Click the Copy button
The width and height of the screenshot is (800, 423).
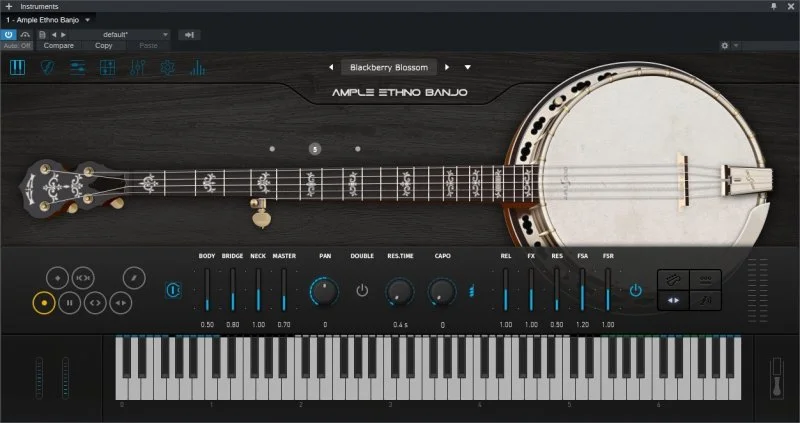pyautogui.click(x=104, y=45)
